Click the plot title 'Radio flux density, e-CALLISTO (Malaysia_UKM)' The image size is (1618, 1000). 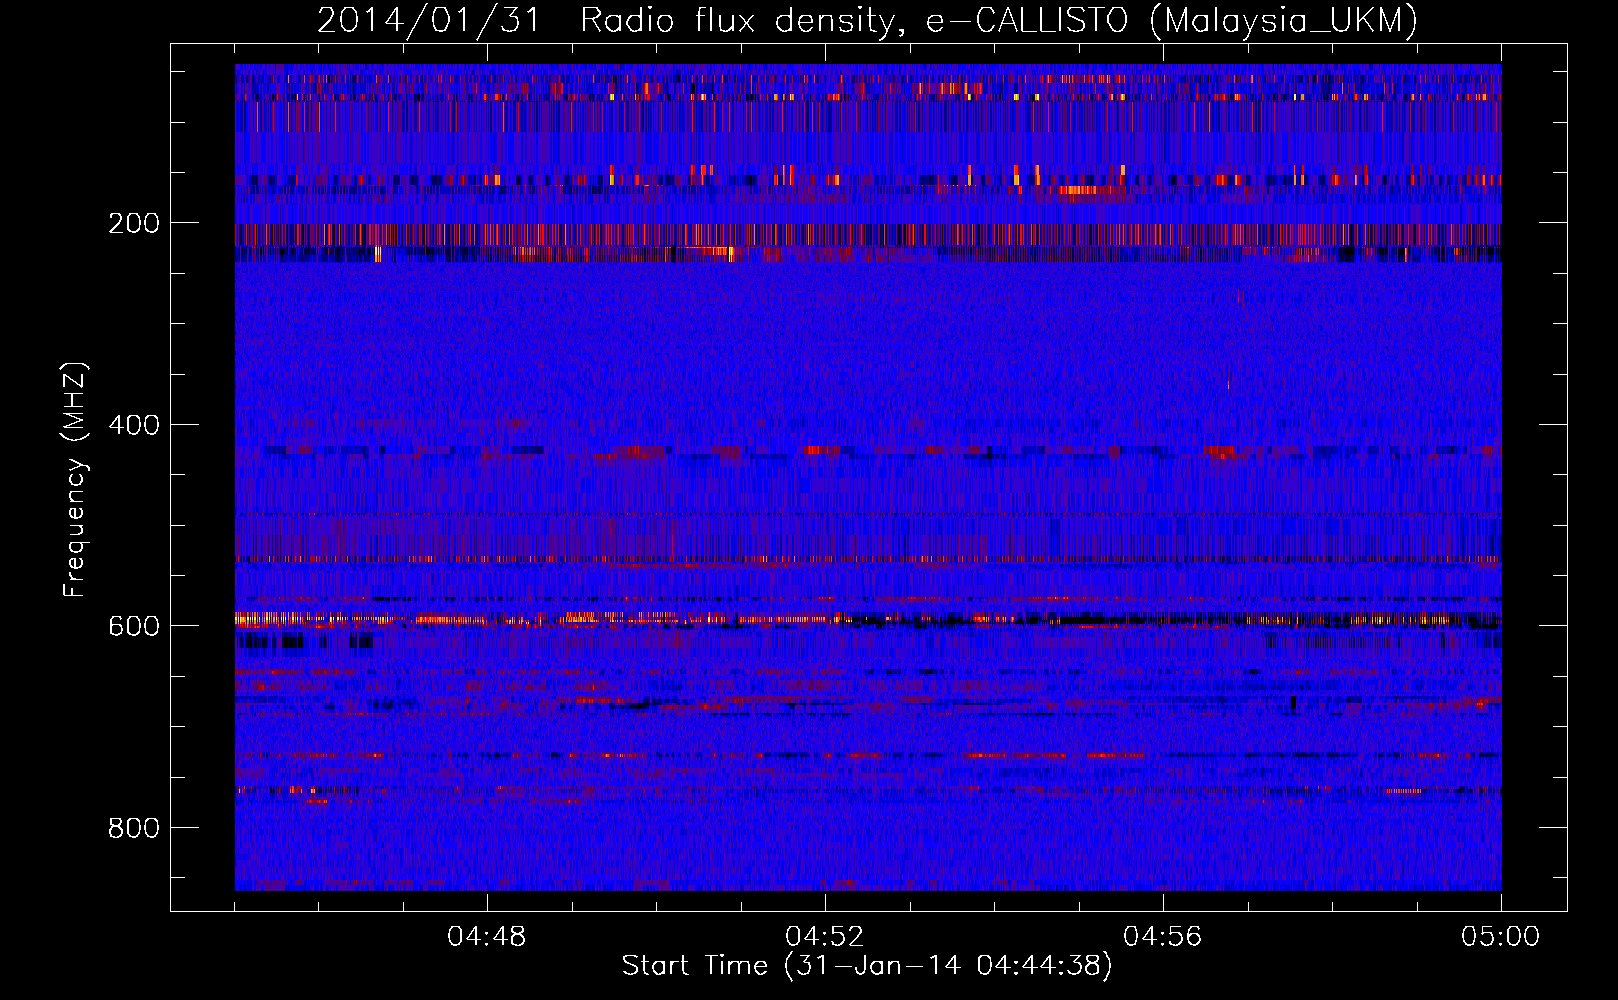tap(999, 20)
